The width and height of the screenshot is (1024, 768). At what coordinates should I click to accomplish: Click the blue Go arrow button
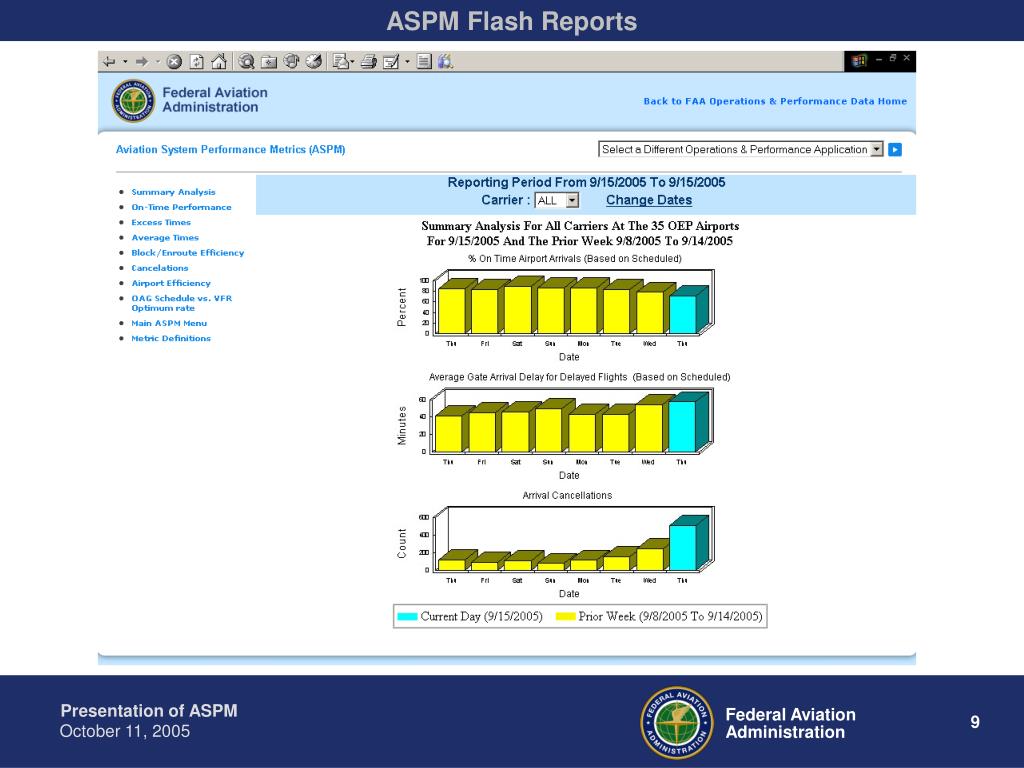(895, 150)
